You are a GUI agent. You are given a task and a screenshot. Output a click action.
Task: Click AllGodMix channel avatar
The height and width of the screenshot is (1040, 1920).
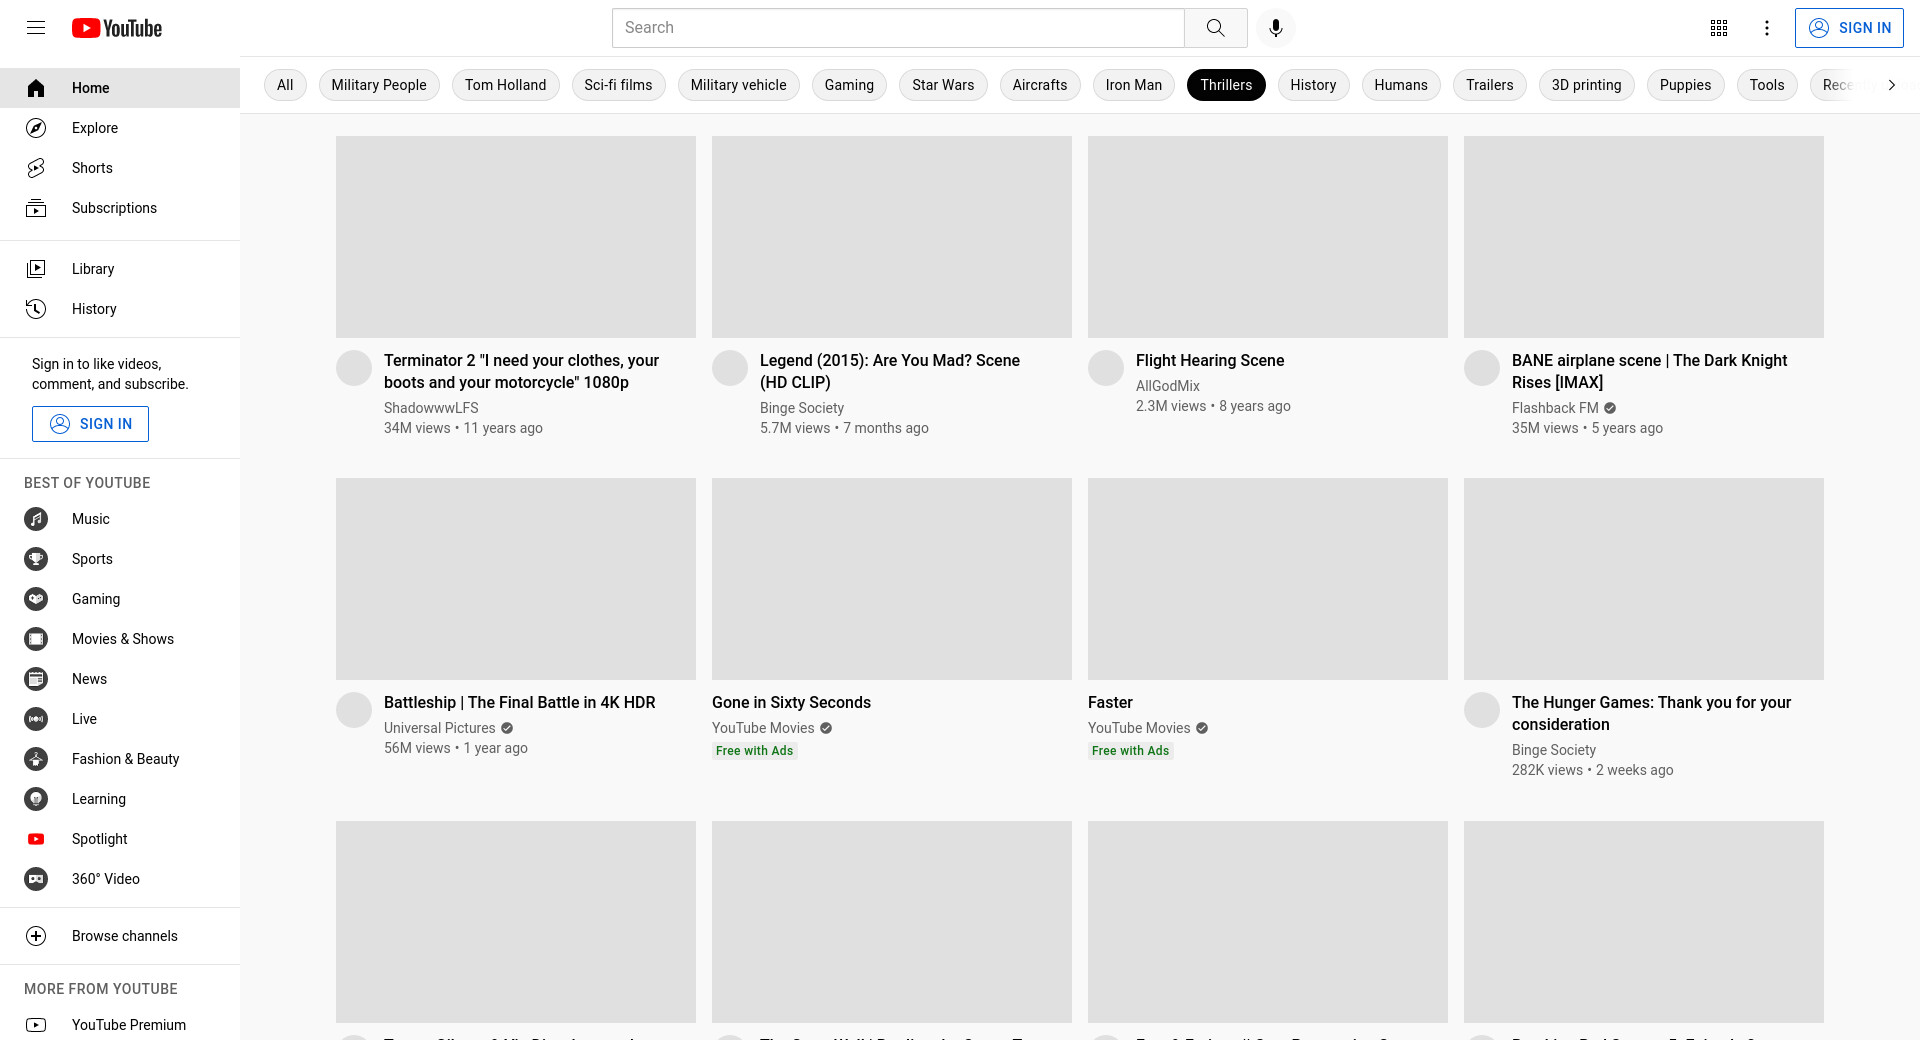click(1106, 368)
